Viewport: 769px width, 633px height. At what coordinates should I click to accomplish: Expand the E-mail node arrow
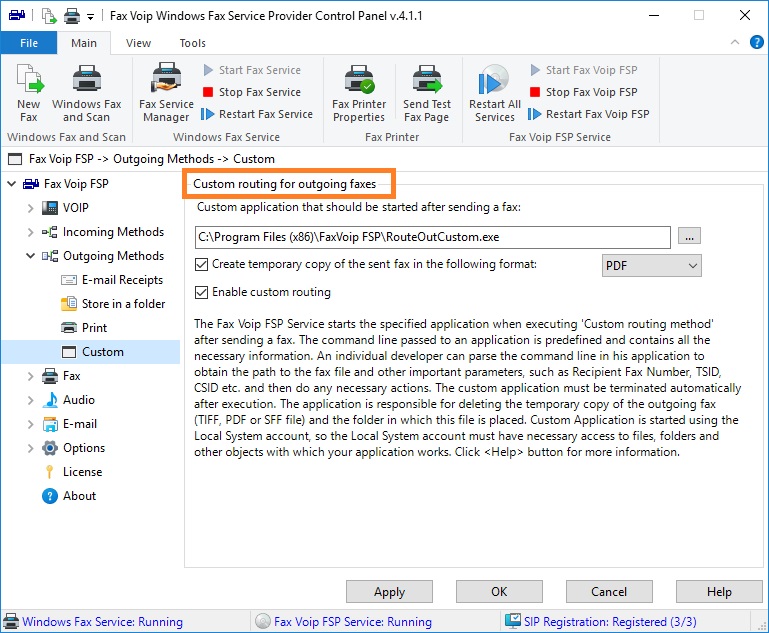30,424
